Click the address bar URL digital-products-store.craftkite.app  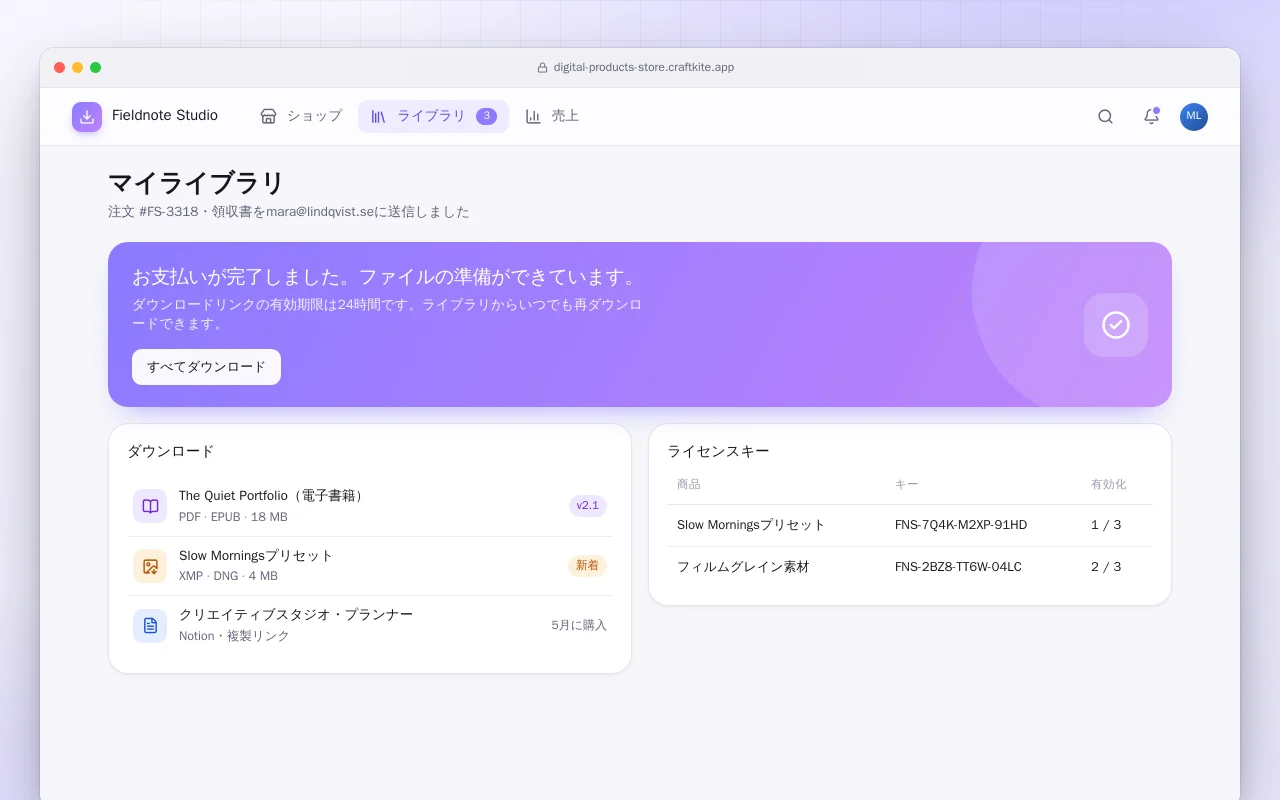click(644, 68)
